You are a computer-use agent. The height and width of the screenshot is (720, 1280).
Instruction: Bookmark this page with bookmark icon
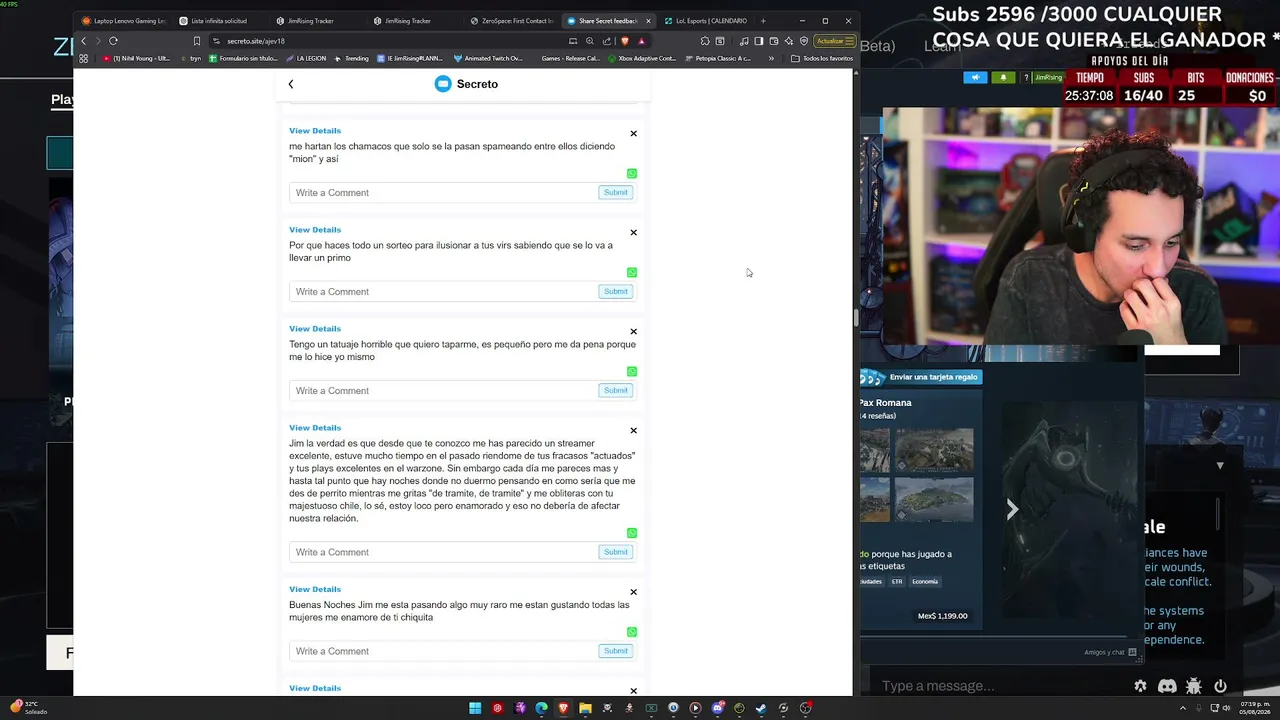(x=197, y=41)
